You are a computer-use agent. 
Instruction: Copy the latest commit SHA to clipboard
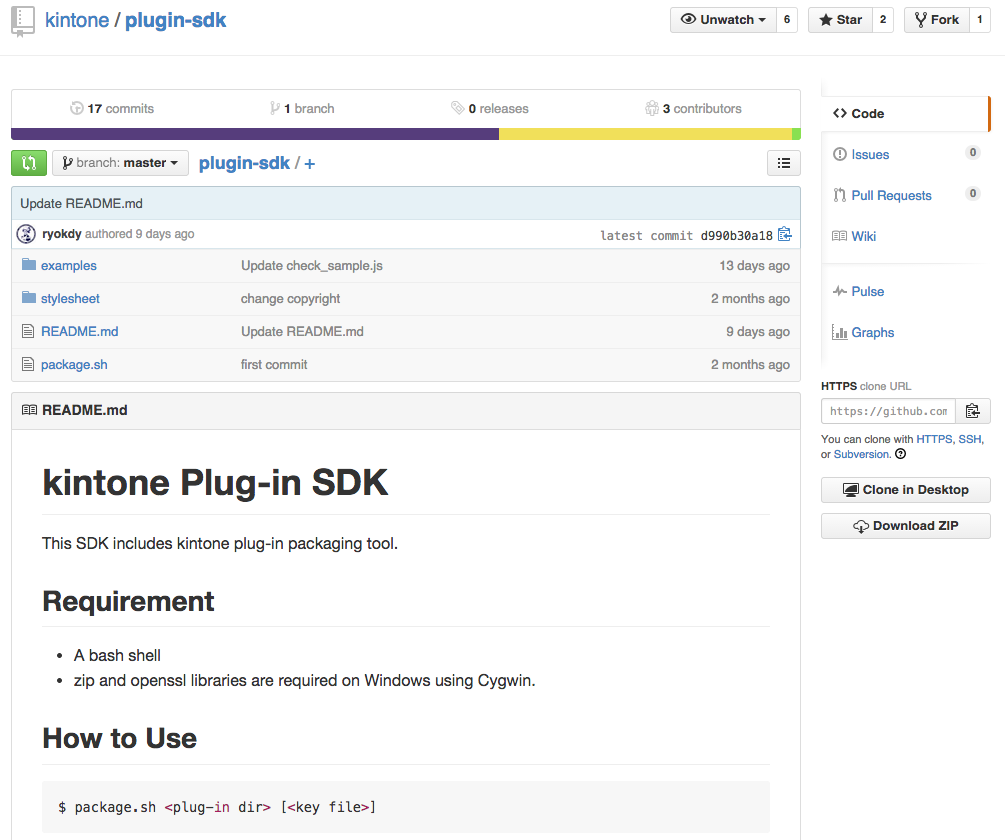coord(785,235)
